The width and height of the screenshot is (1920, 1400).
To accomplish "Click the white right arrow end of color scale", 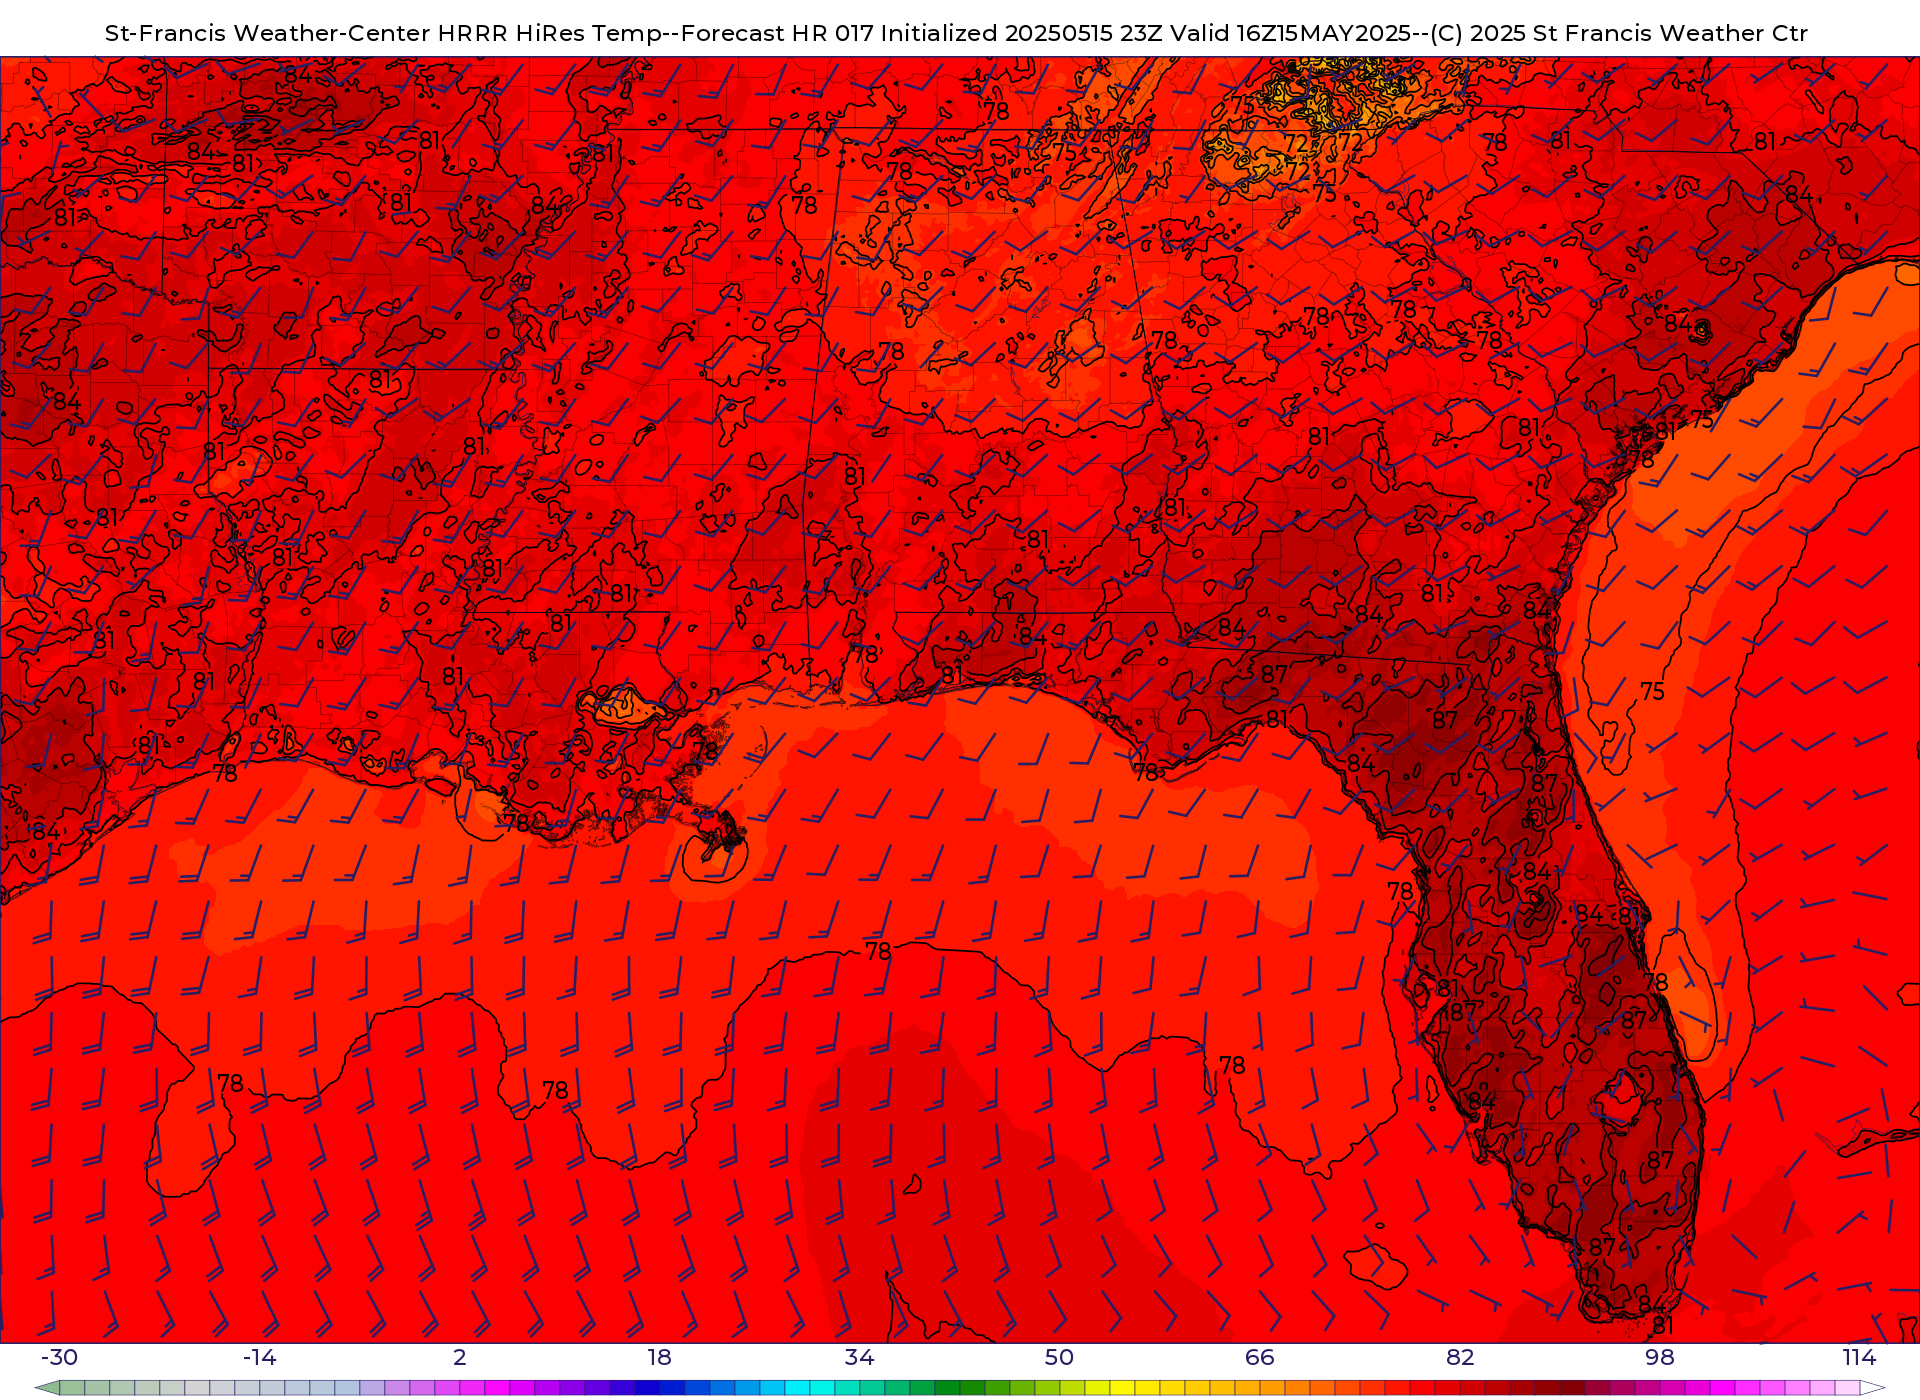I will [1872, 1388].
